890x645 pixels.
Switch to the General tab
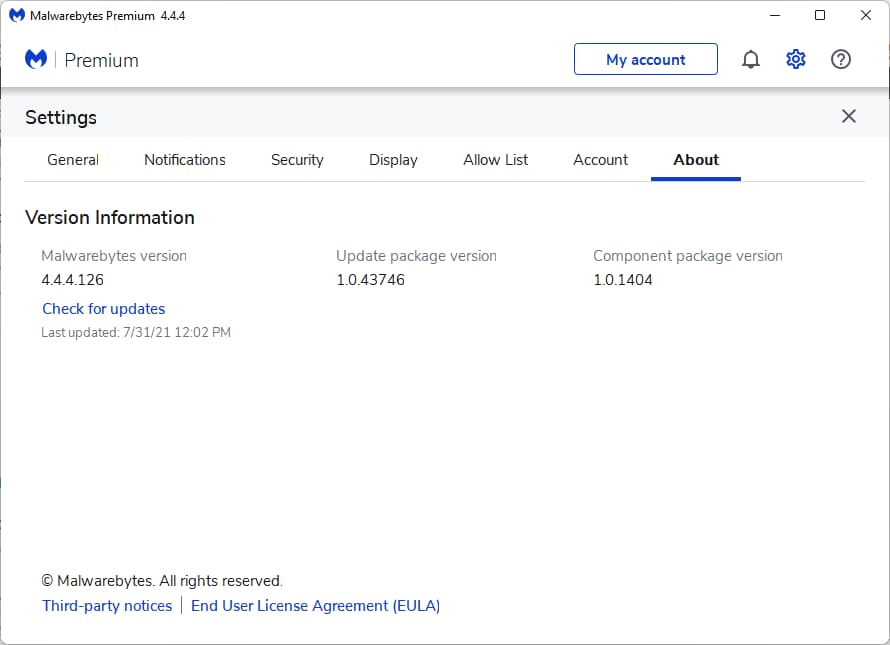[72, 159]
